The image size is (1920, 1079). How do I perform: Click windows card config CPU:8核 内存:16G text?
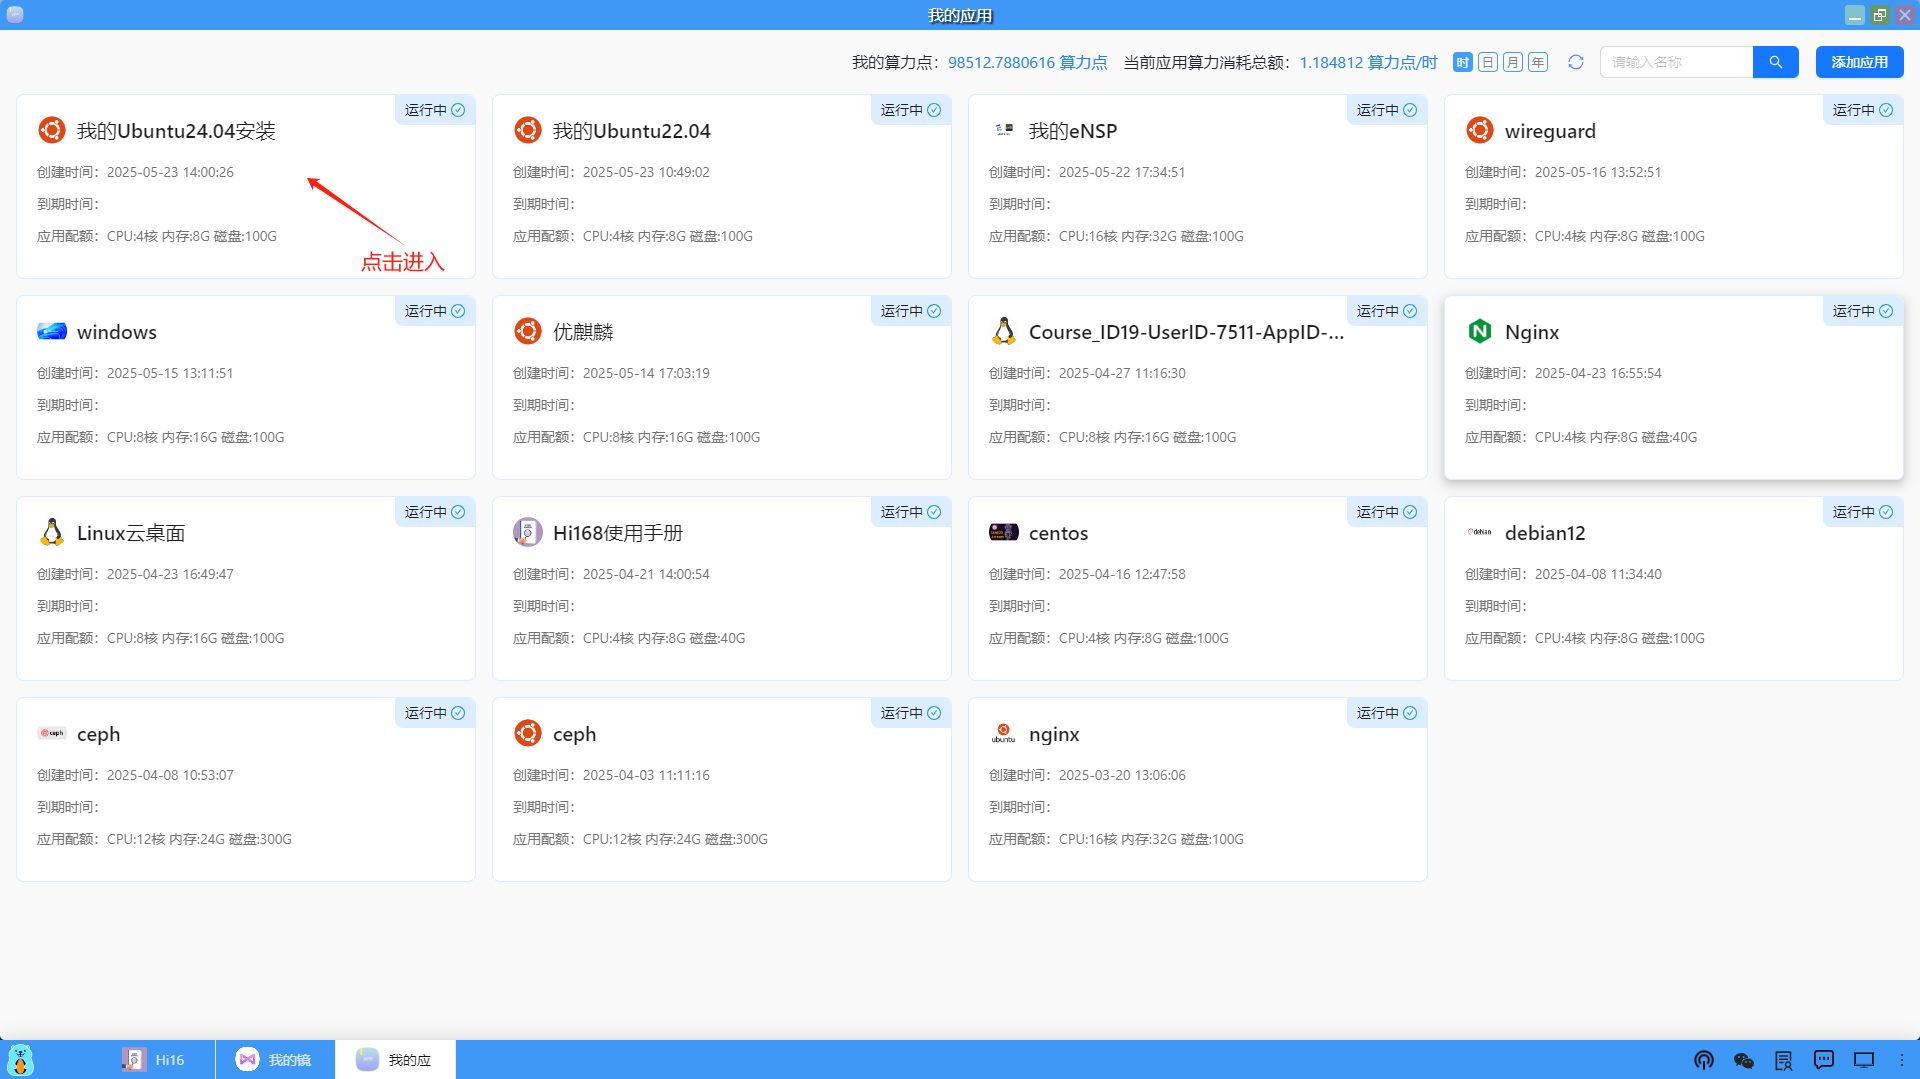tap(161, 437)
